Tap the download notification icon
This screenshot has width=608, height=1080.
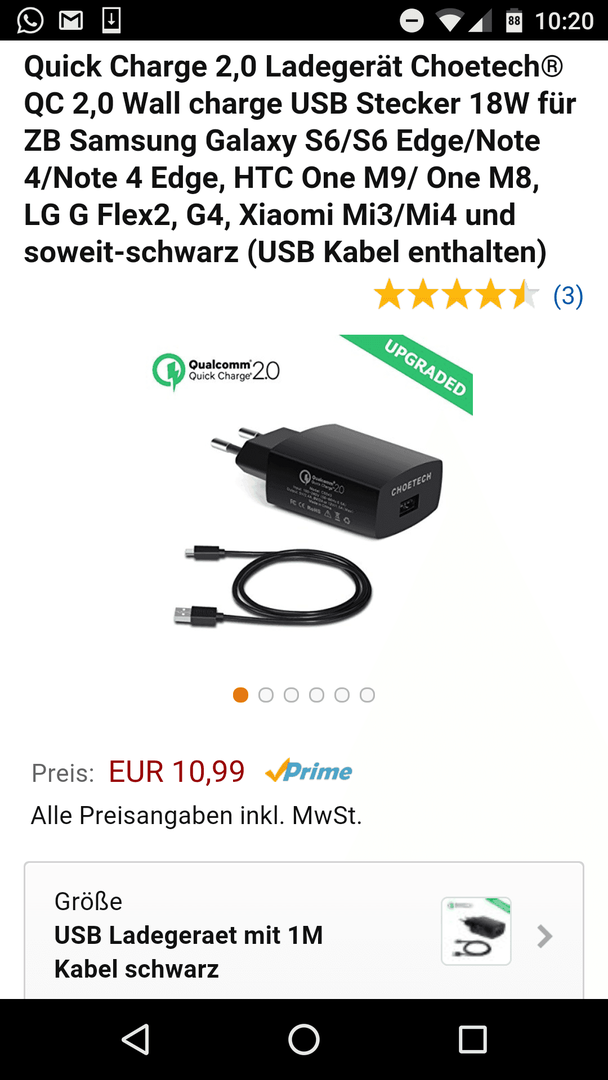111,21
